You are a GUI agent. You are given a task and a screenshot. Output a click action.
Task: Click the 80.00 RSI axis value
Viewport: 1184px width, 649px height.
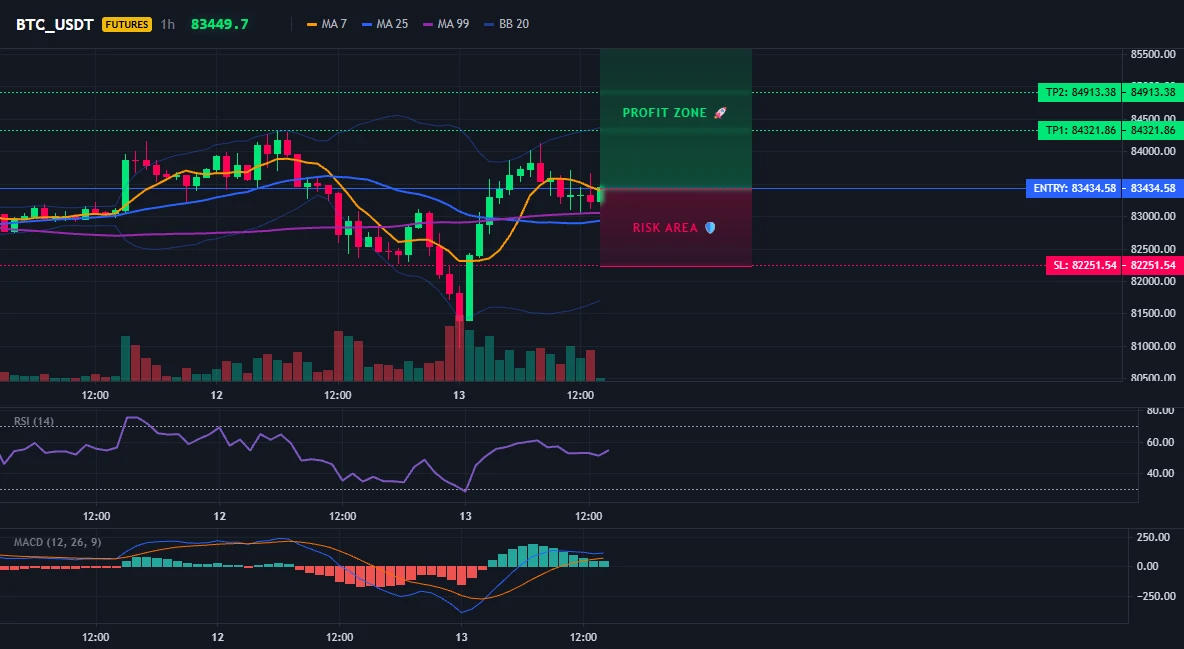point(1160,411)
